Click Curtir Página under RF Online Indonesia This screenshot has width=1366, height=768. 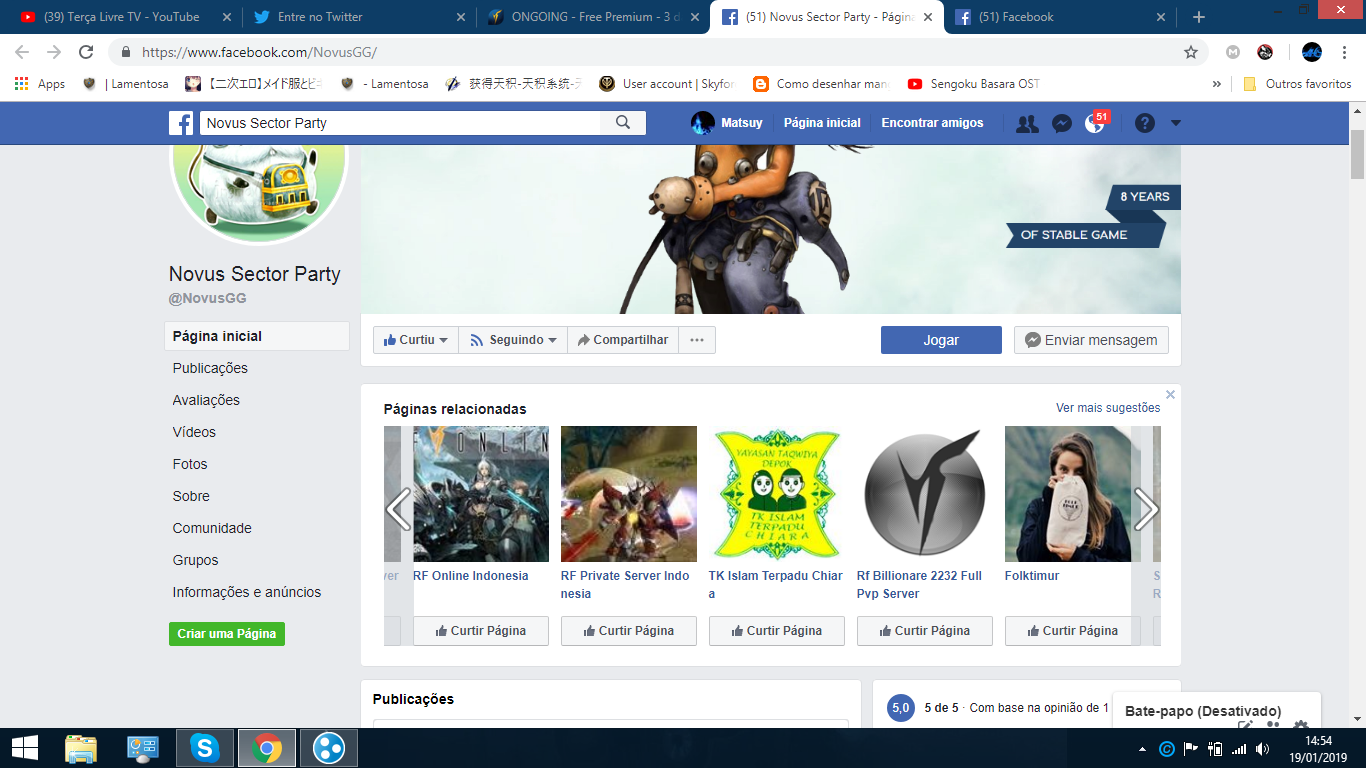pyautogui.click(x=481, y=631)
